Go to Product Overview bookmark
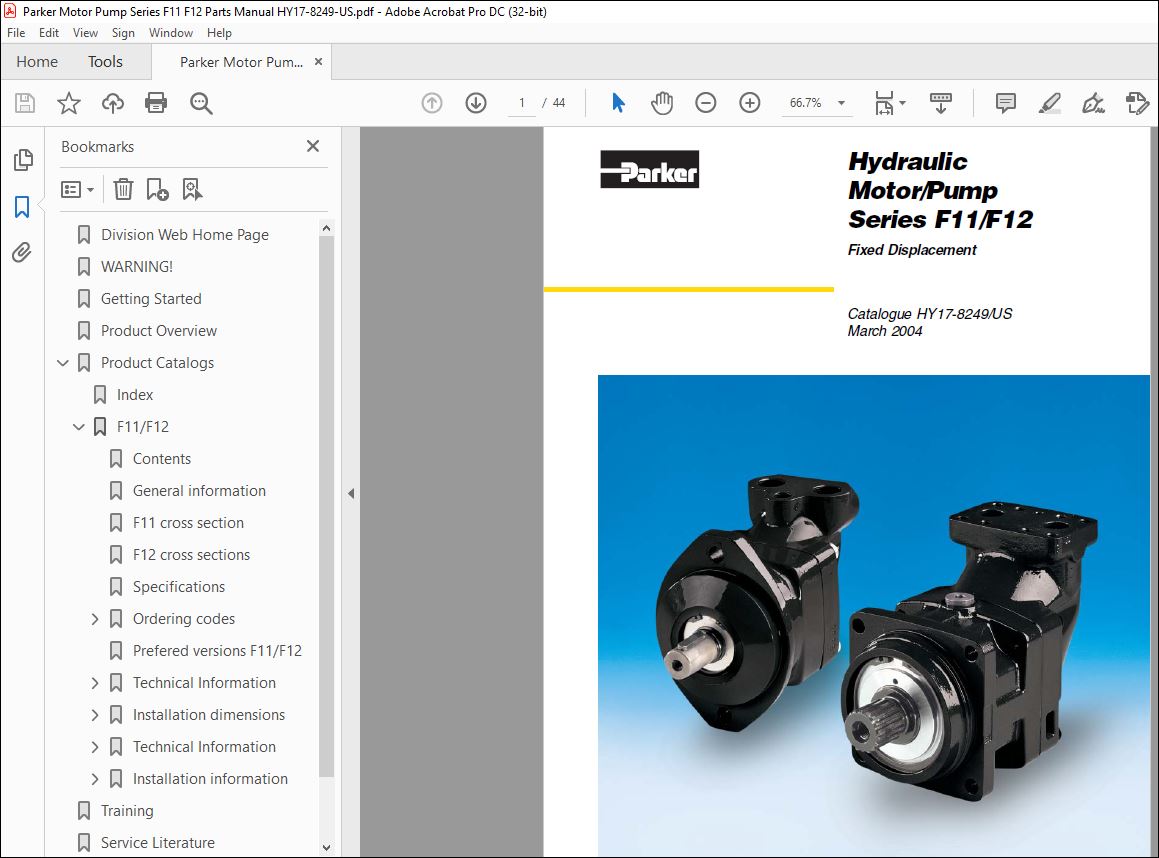Image resolution: width=1159 pixels, height=858 pixels. pyautogui.click(x=159, y=331)
